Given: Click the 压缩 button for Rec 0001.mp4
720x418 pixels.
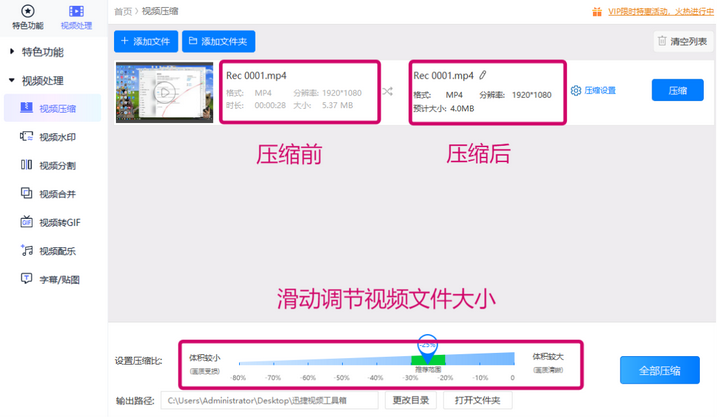Looking at the screenshot, I should 677,90.
